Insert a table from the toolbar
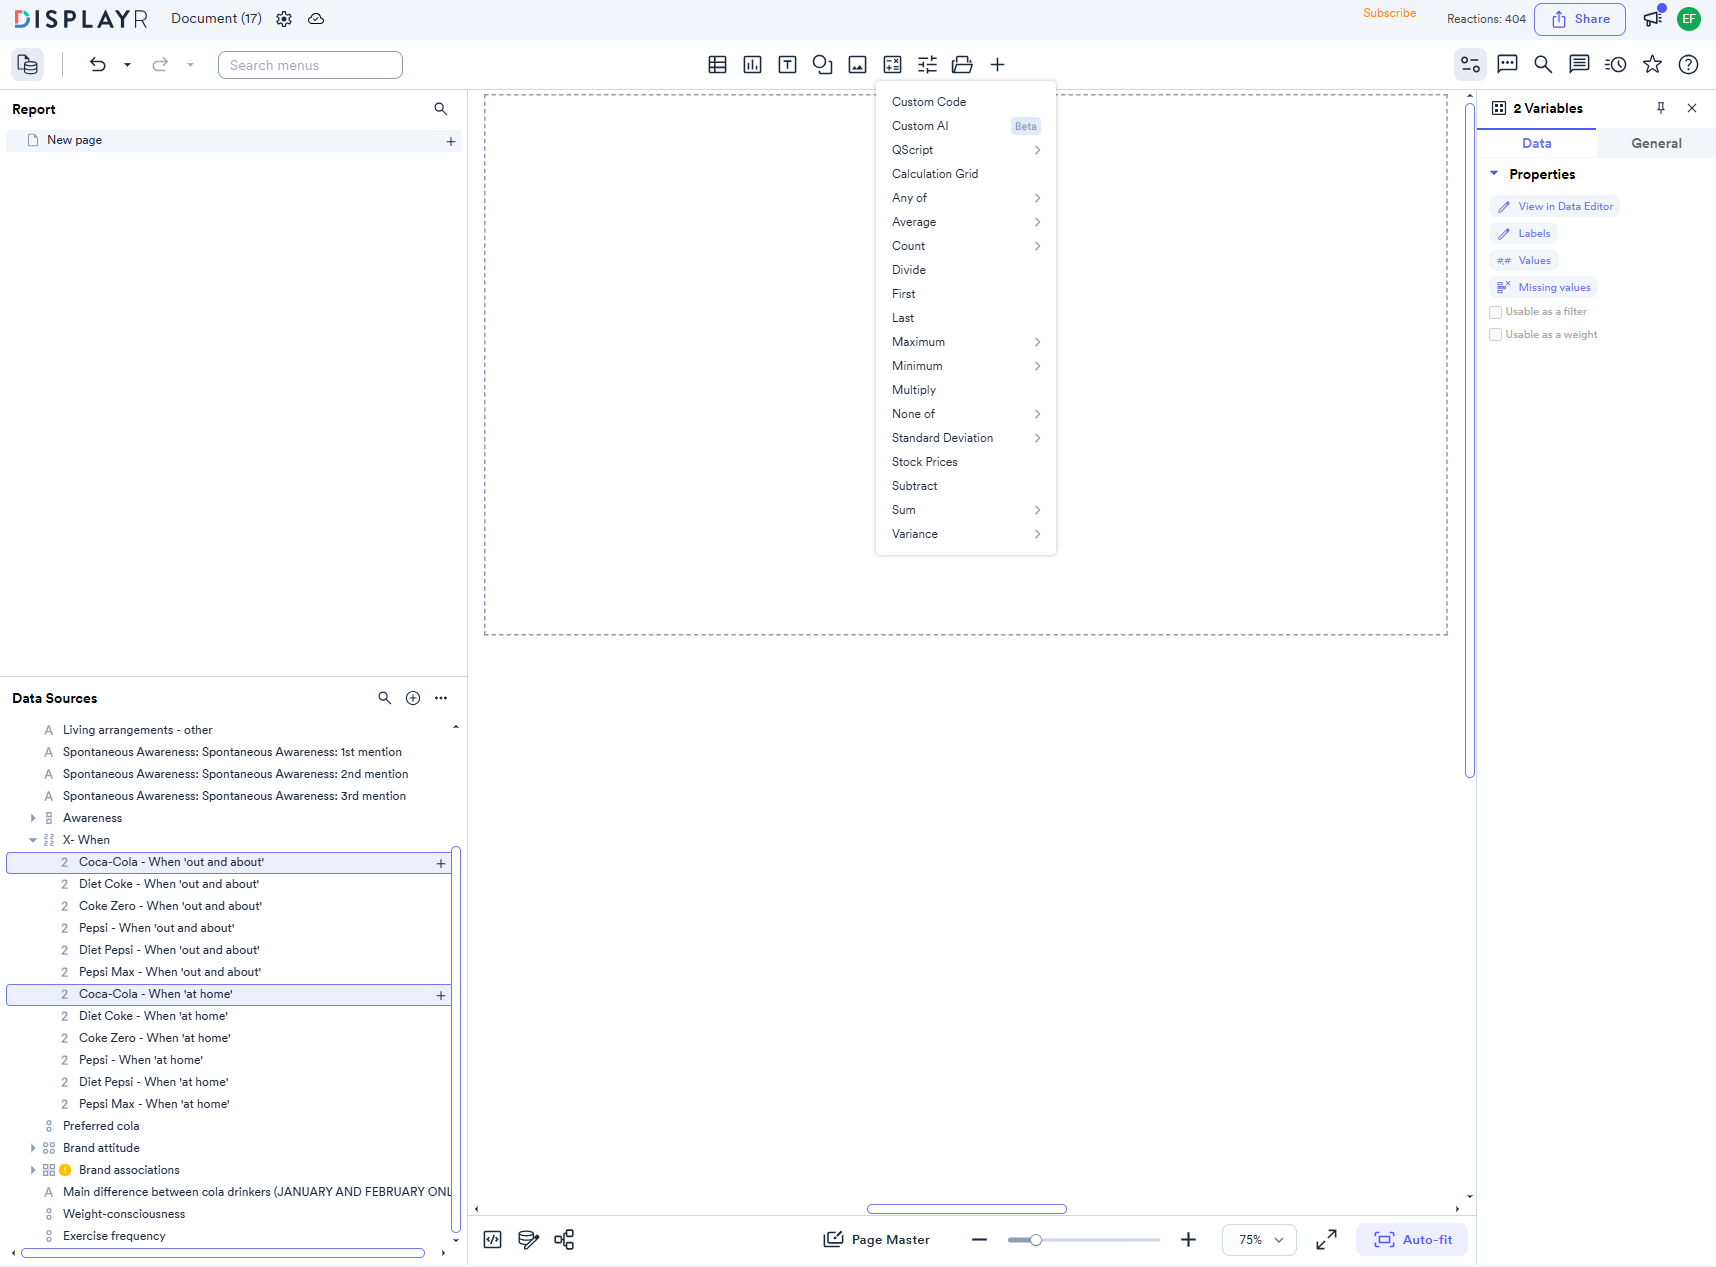This screenshot has height=1267, width=1716. tap(717, 64)
